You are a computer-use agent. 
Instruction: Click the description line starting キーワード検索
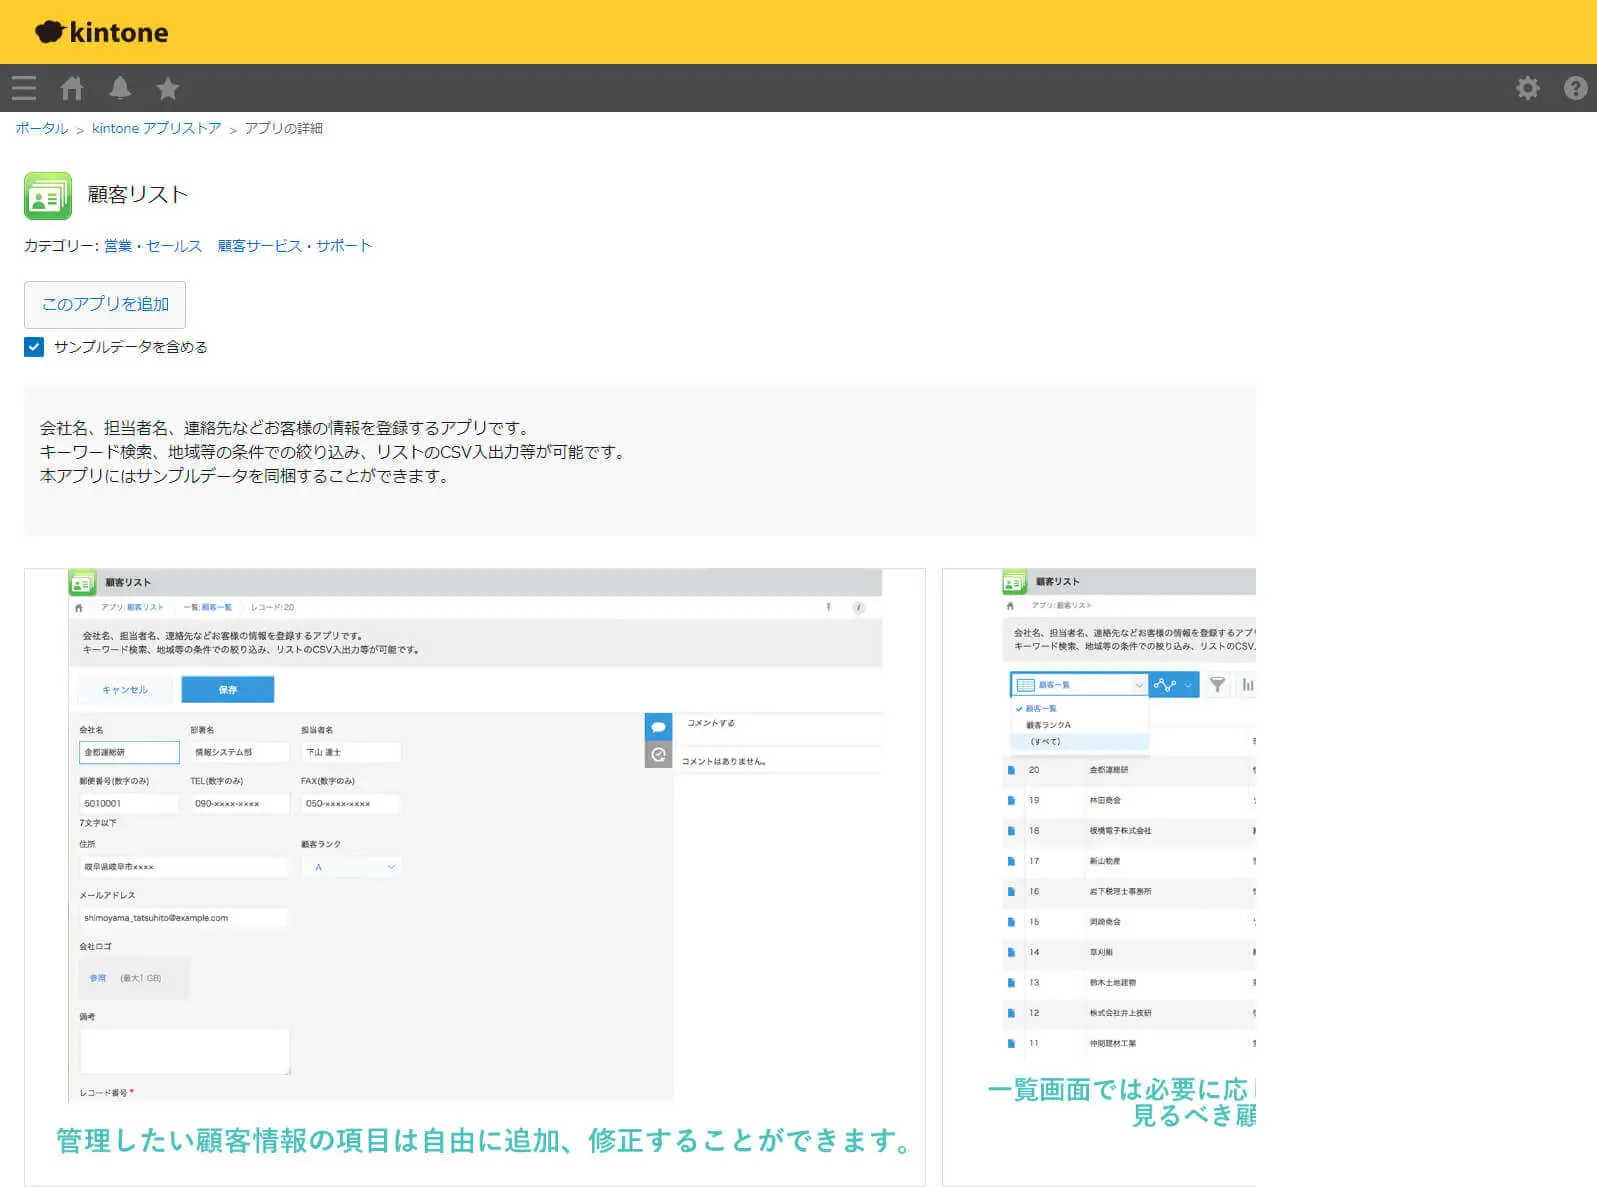pyautogui.click(x=333, y=452)
